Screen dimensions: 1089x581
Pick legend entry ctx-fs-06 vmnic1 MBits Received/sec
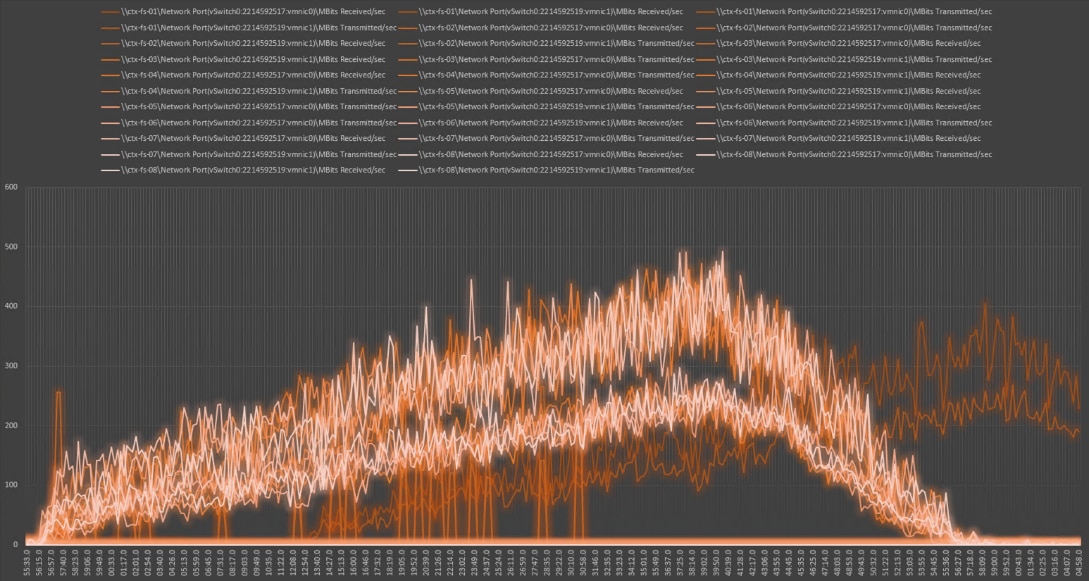[x=541, y=122]
